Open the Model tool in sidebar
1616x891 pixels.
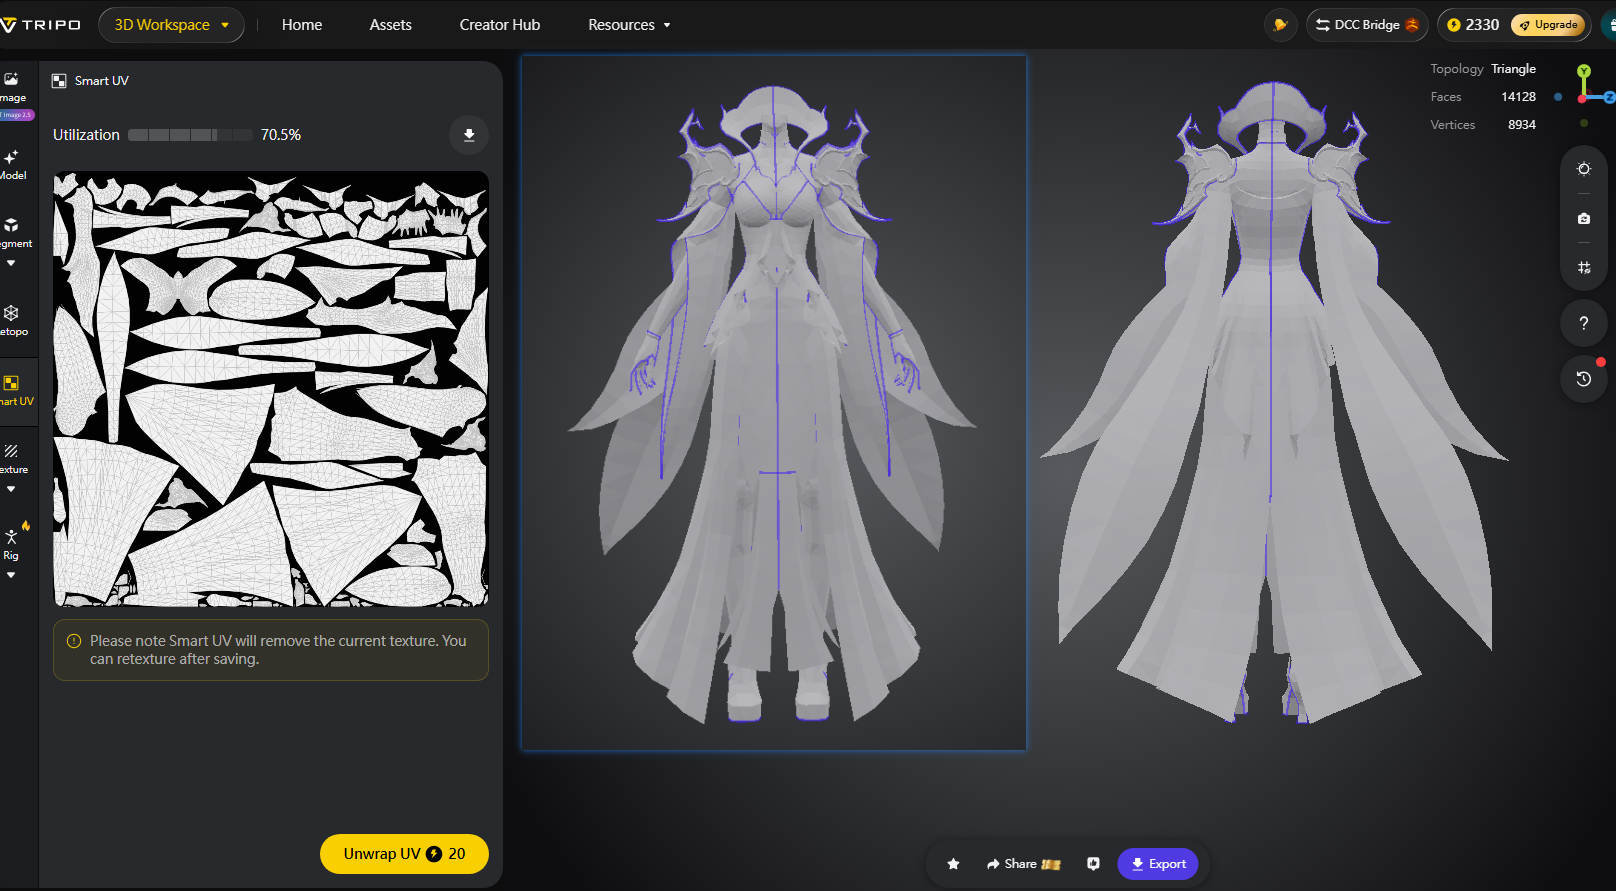click(12, 165)
